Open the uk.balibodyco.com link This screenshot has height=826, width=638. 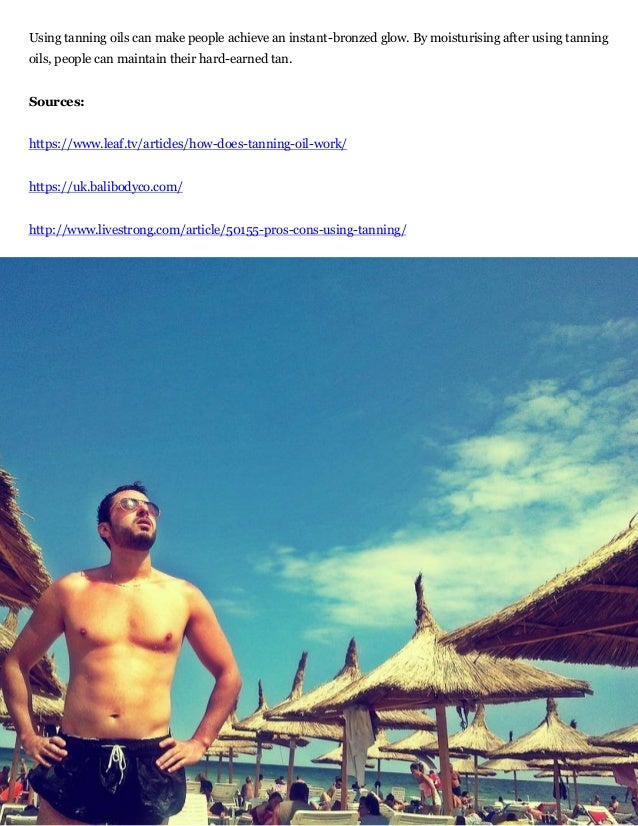click(106, 186)
